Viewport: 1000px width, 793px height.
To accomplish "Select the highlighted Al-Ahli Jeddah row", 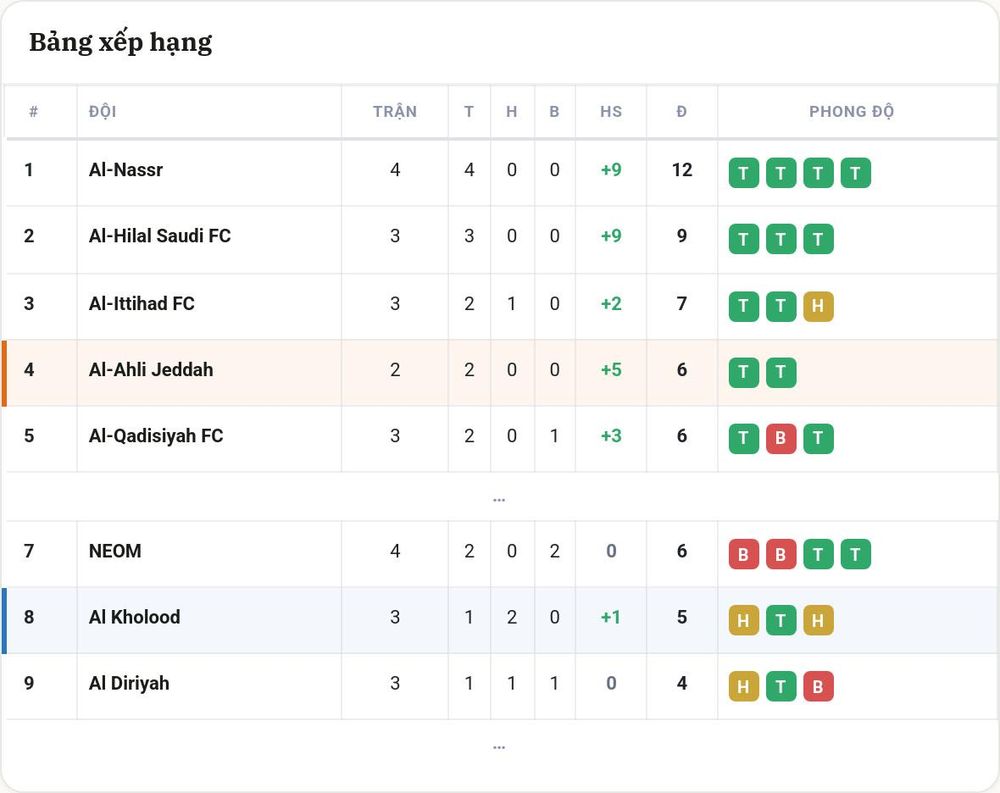I will point(500,373).
